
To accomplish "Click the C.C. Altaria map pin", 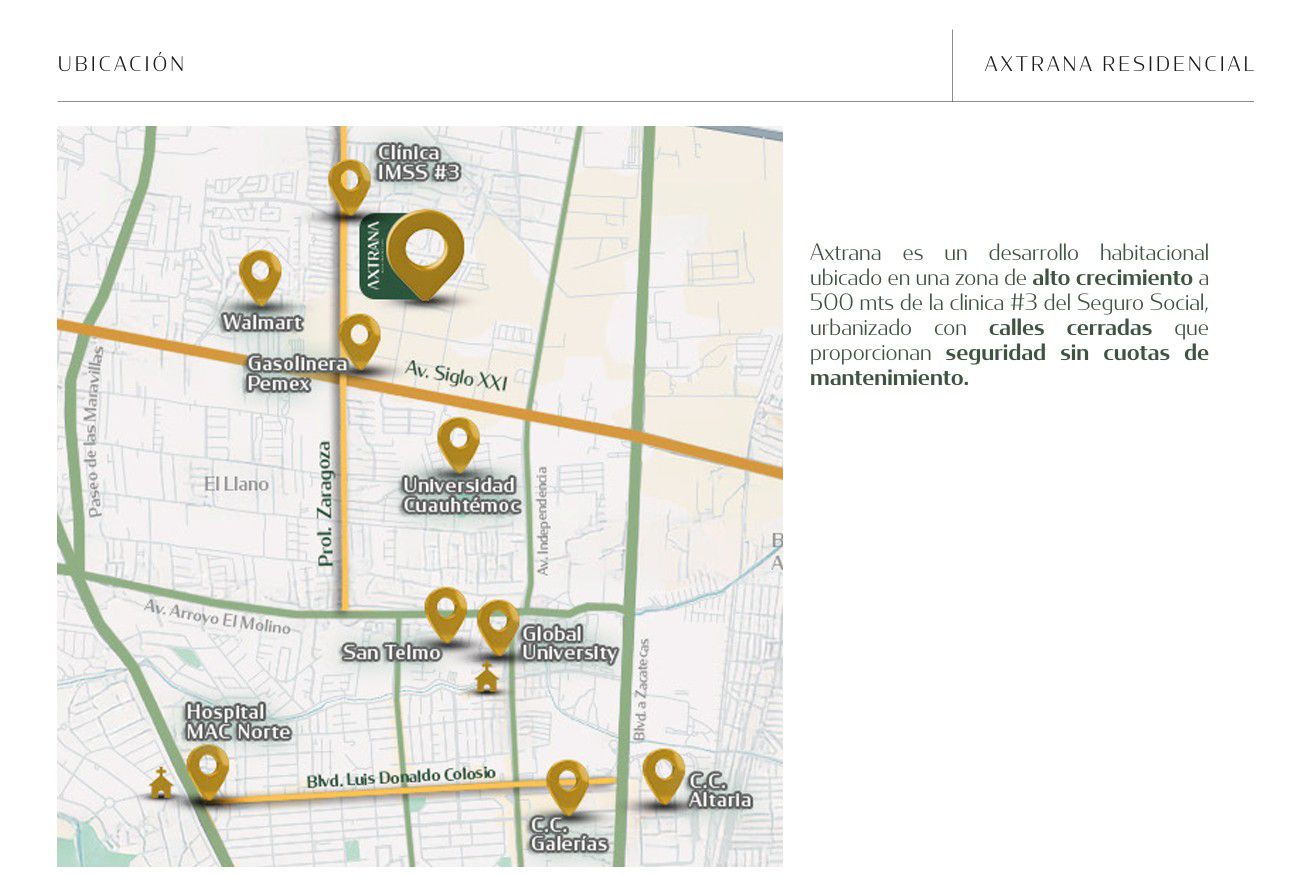I will [x=664, y=776].
